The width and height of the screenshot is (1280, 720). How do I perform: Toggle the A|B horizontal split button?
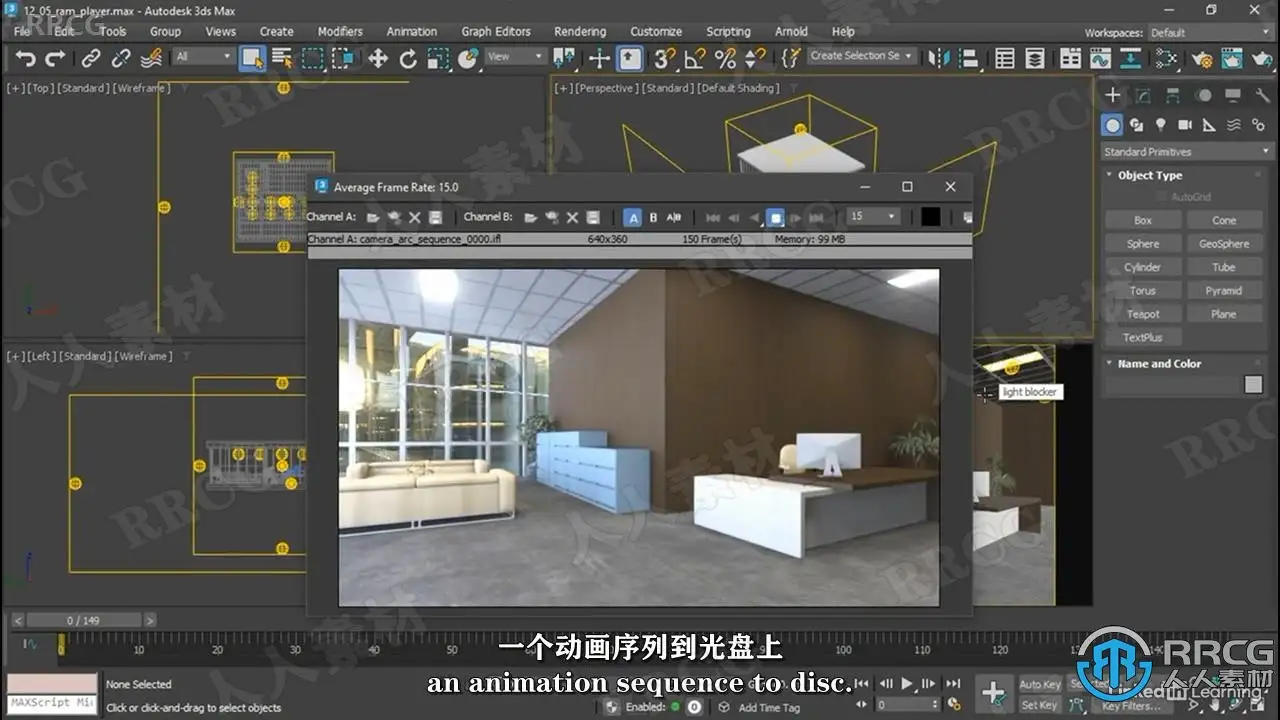pos(674,217)
